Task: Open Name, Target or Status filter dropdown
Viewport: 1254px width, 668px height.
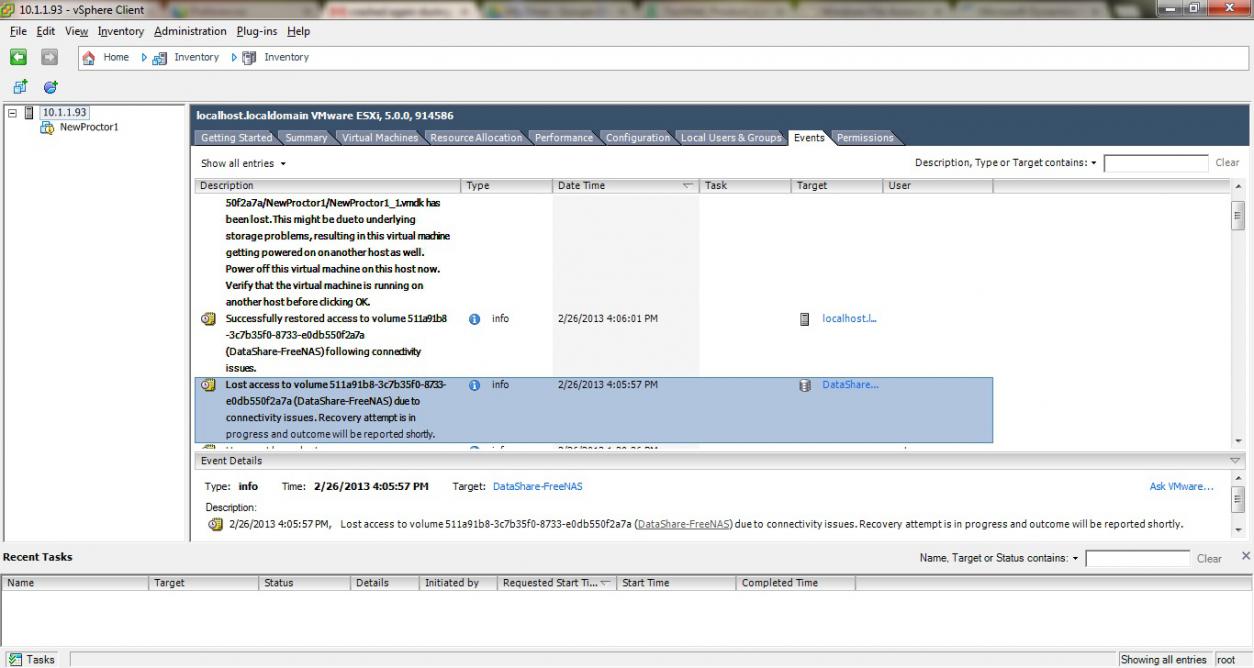Action: [999, 558]
